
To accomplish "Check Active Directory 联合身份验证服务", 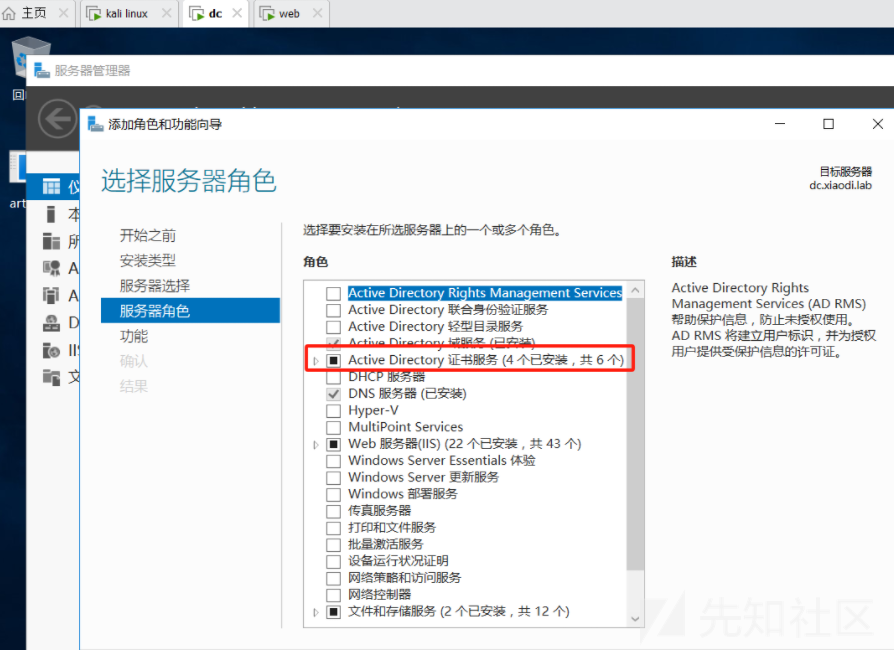I will pos(334,310).
